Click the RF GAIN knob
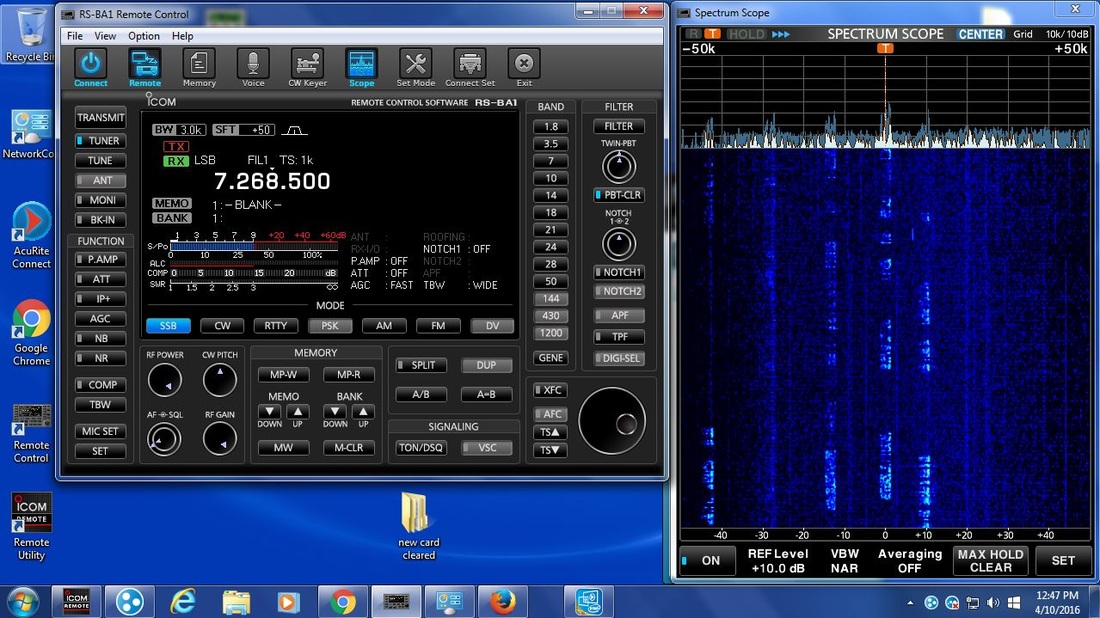 click(220, 439)
